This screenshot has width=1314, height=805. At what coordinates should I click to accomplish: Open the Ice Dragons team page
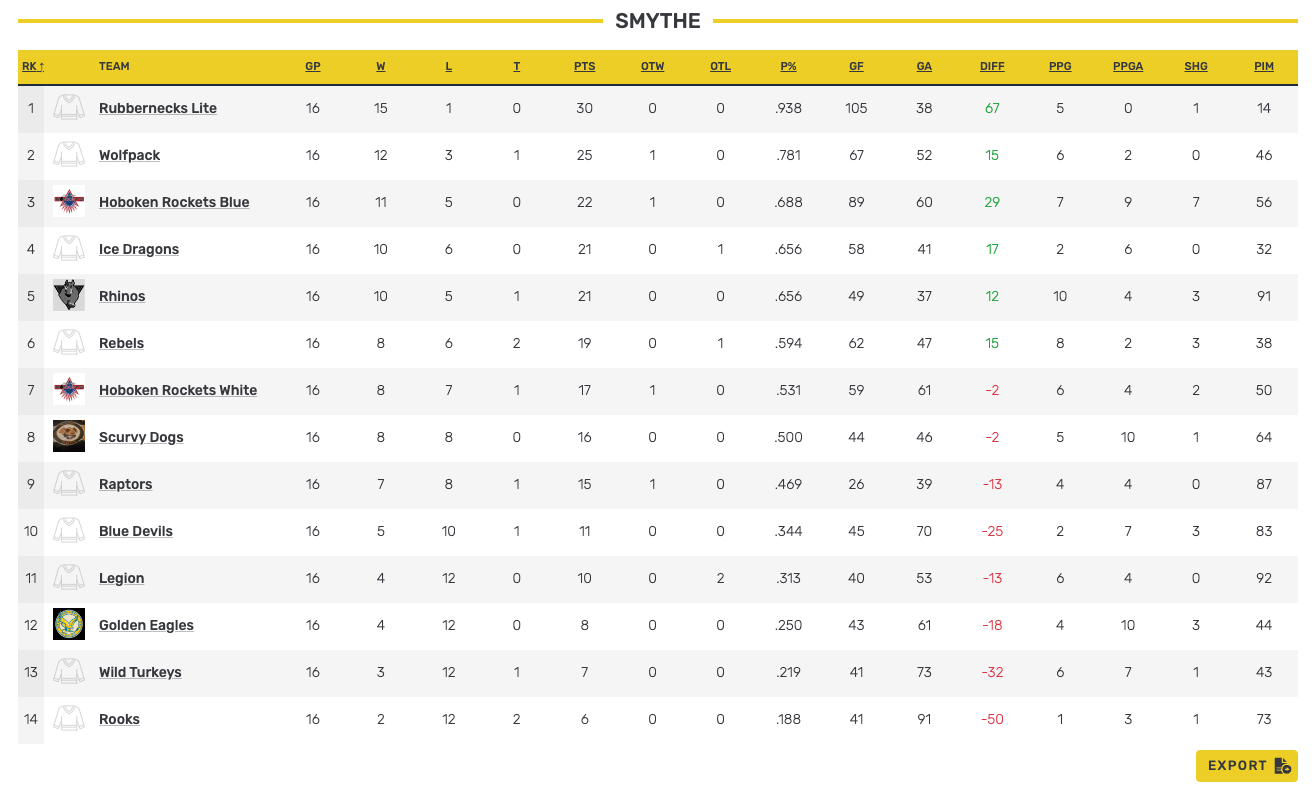click(139, 249)
